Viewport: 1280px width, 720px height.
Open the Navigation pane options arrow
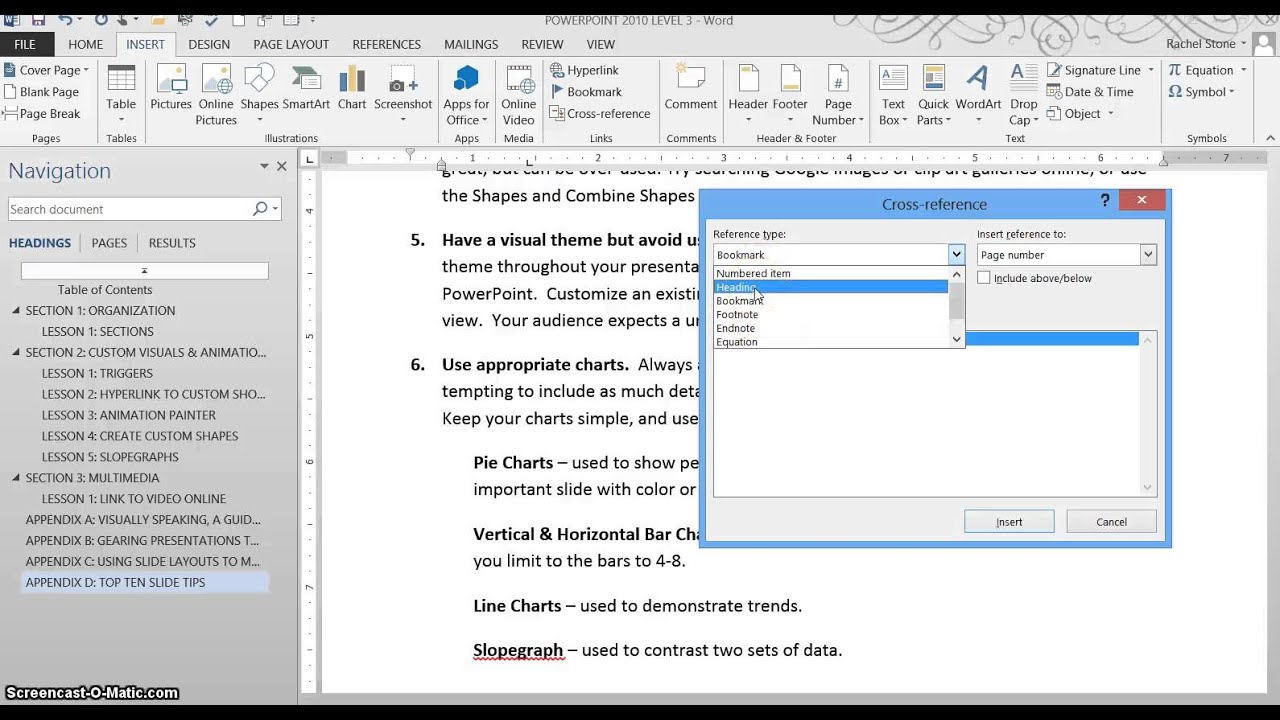(264, 167)
